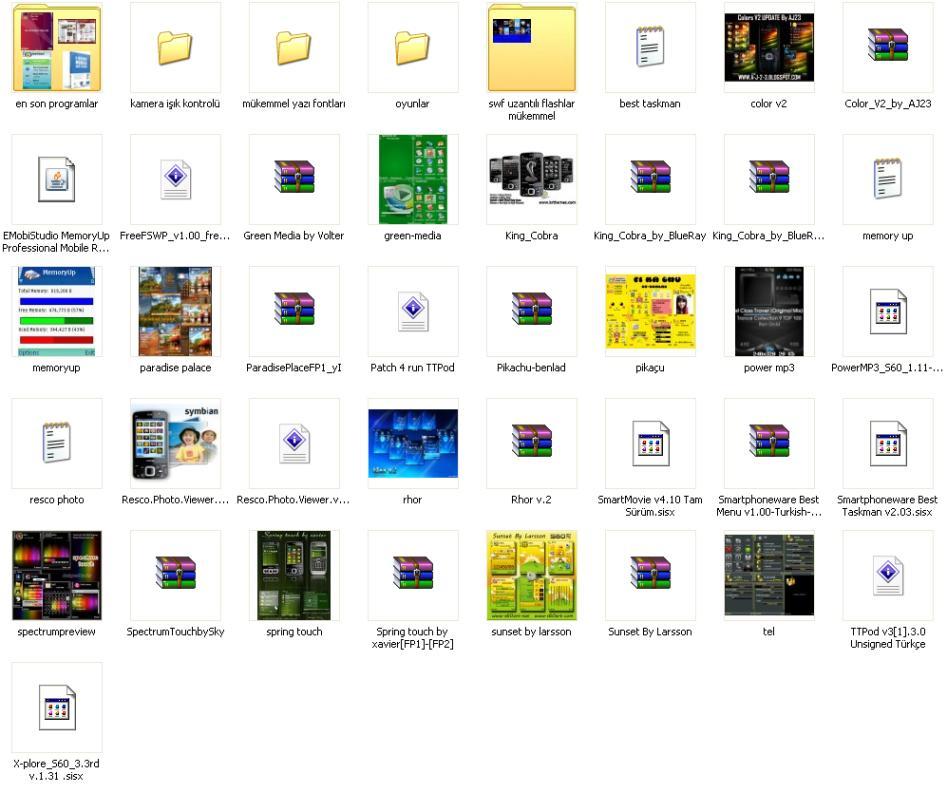The height and width of the screenshot is (793, 947).
Task: Select Smartphoneware Best Menu archive icon
Action: [x=769, y=440]
